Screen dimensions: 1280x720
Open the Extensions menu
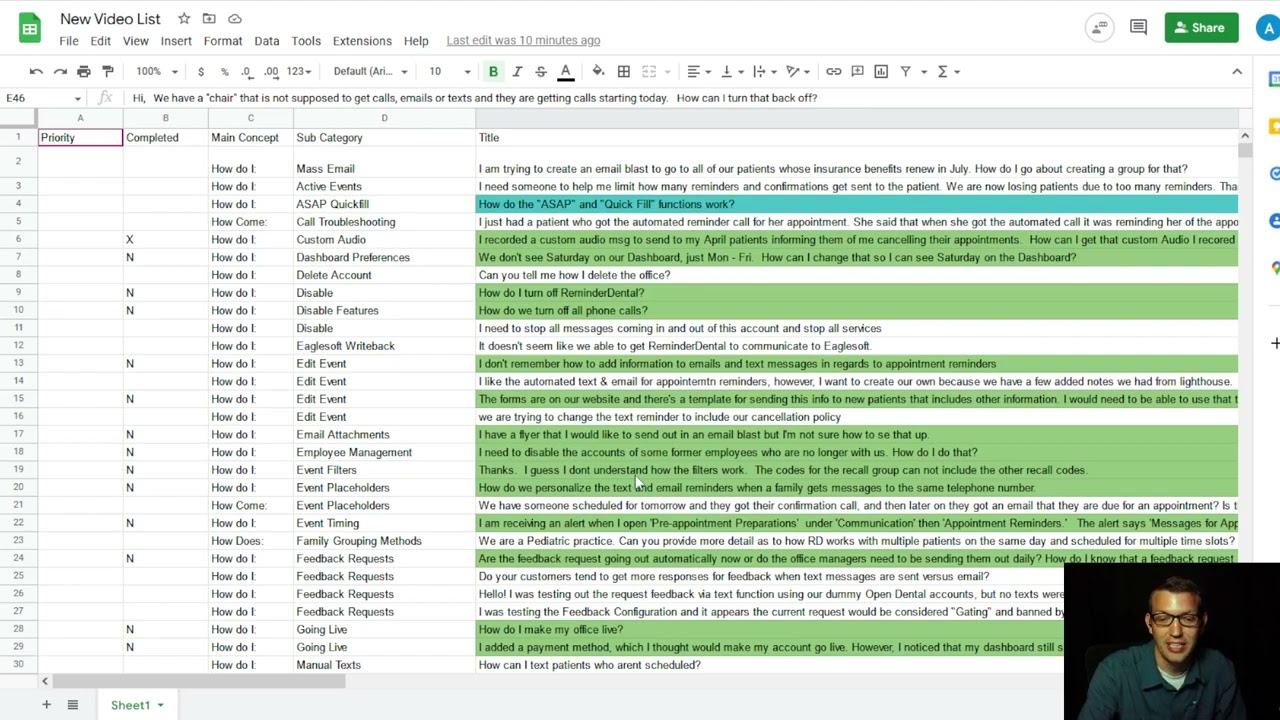click(x=362, y=41)
